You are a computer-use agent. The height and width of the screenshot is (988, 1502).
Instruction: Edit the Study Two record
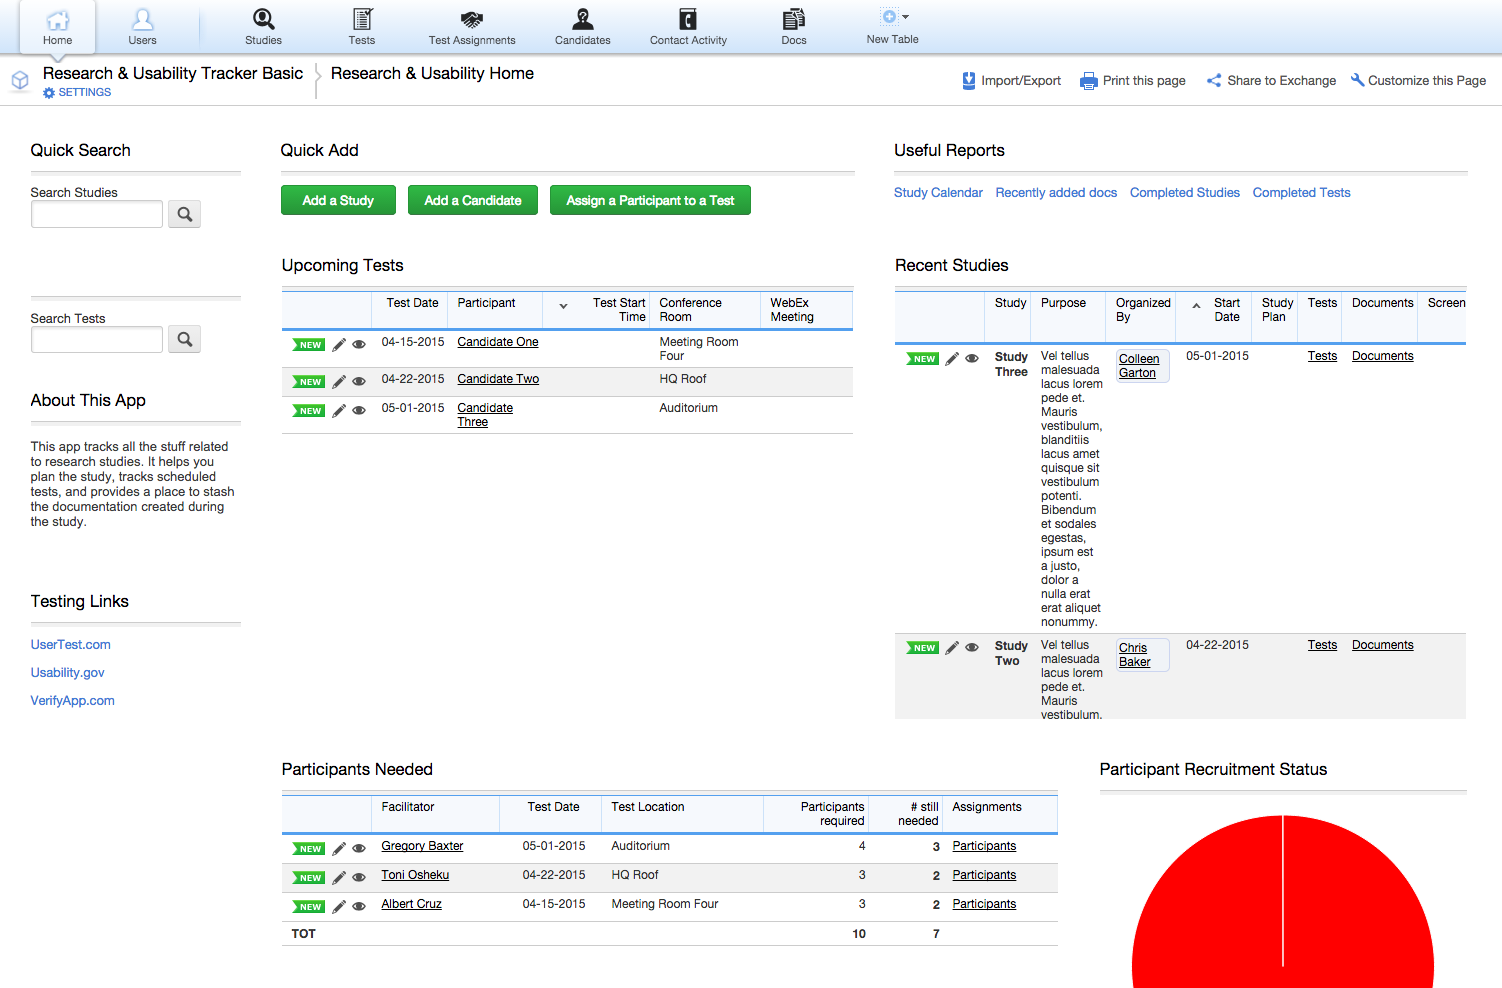point(952,648)
